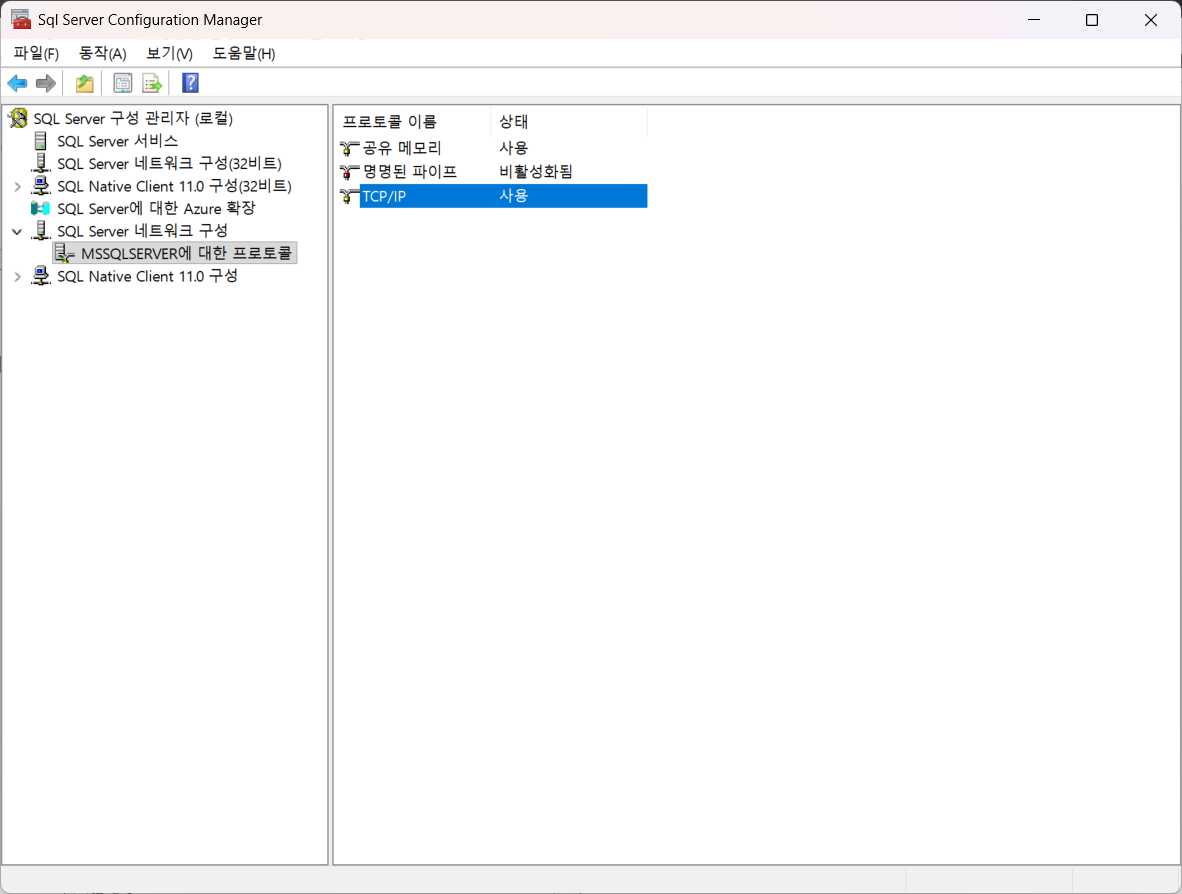Click the Help question mark toolbar icon
The height and width of the screenshot is (894, 1182).
[191, 83]
